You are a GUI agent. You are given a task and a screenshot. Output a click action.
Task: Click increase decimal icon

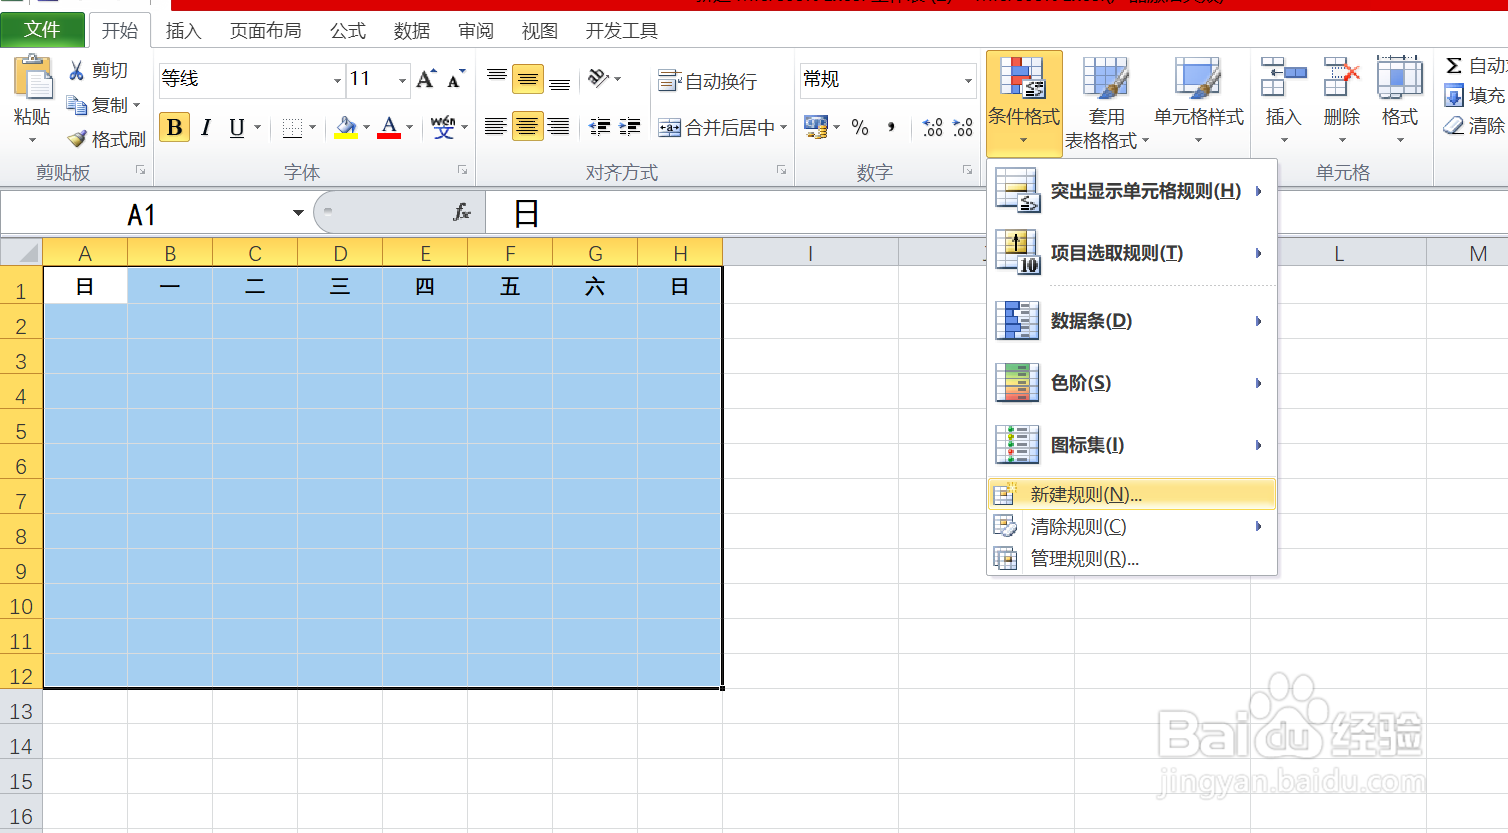[932, 127]
